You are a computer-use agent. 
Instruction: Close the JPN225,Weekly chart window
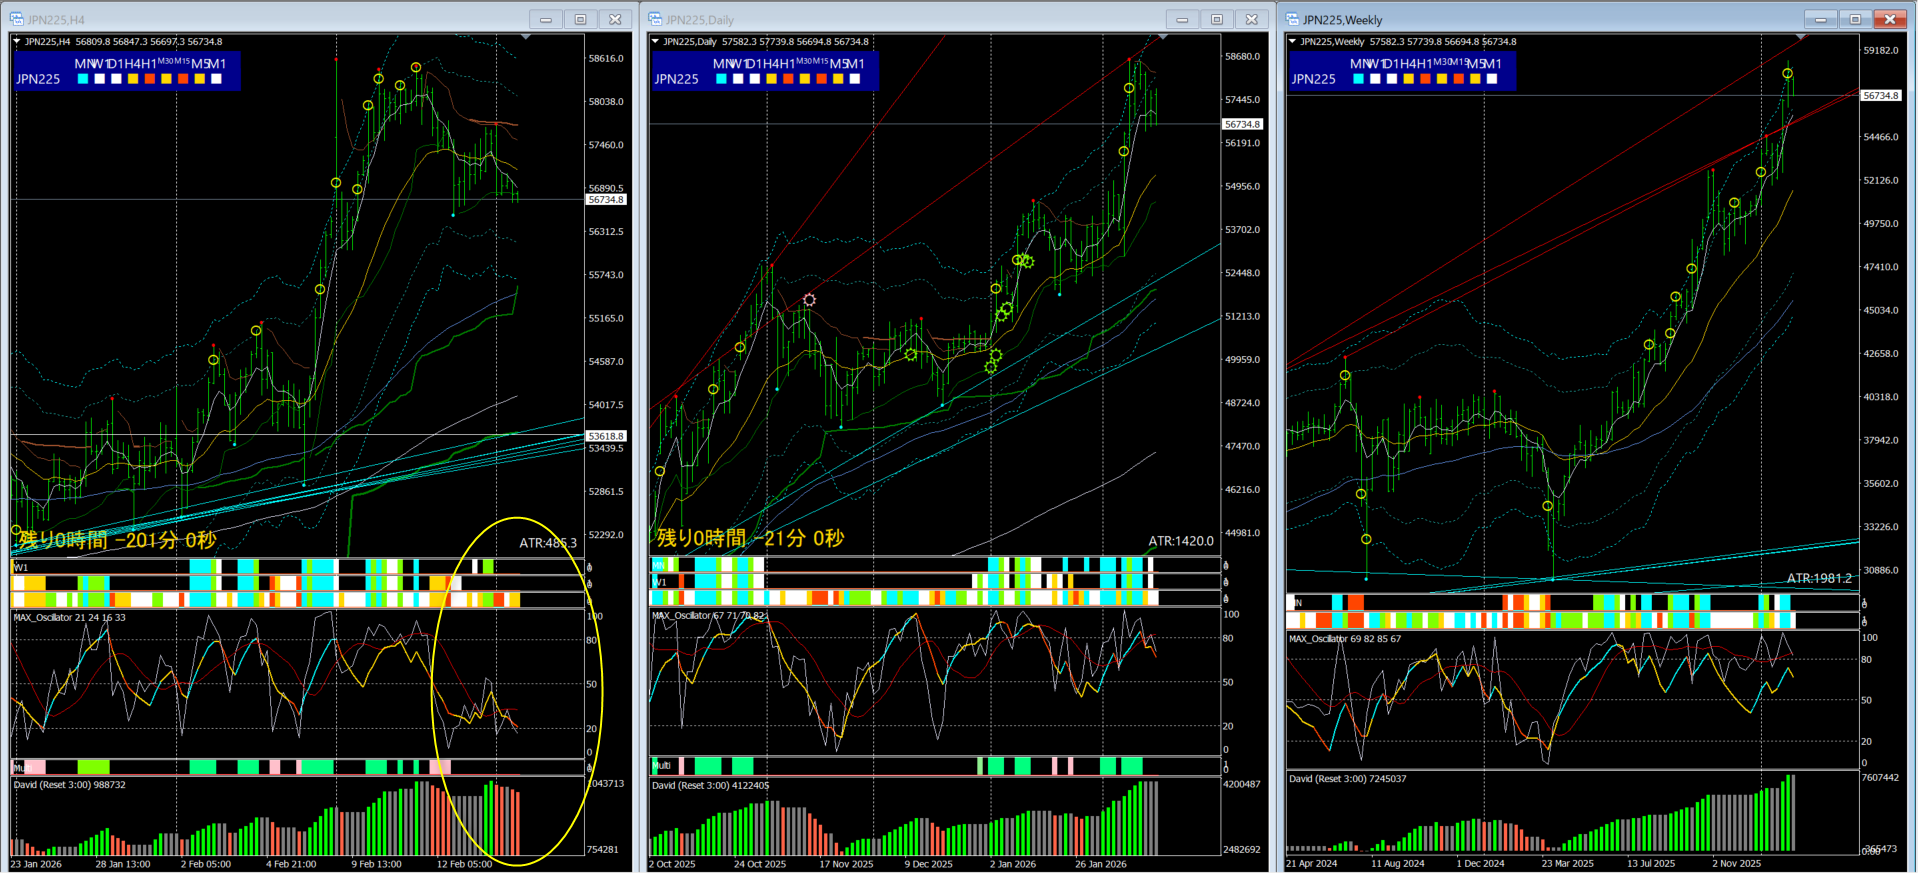point(1890,19)
